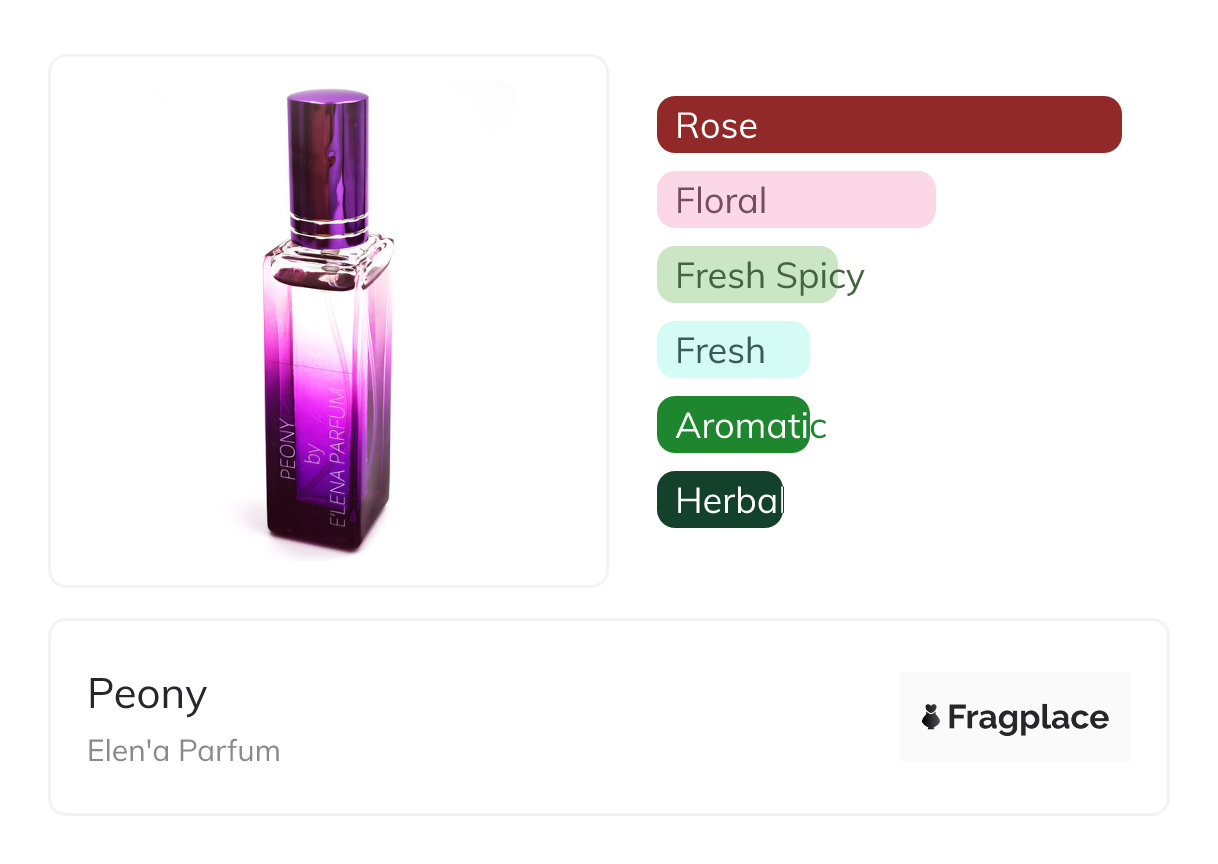
Task: Click the dark green Herbal accord bar
Action: [x=720, y=500]
